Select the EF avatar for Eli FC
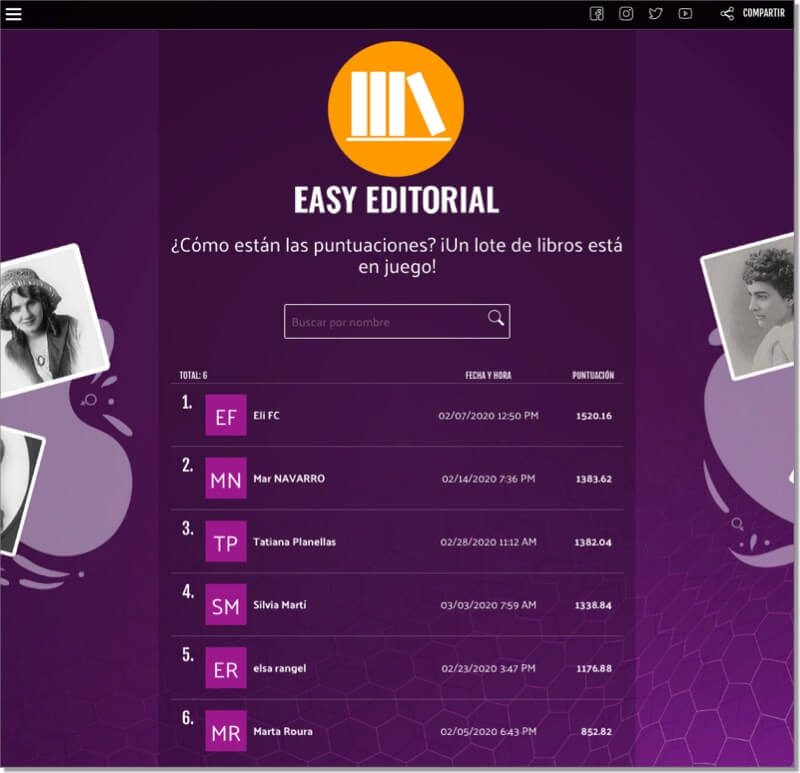The height and width of the screenshot is (773, 800). [226, 415]
